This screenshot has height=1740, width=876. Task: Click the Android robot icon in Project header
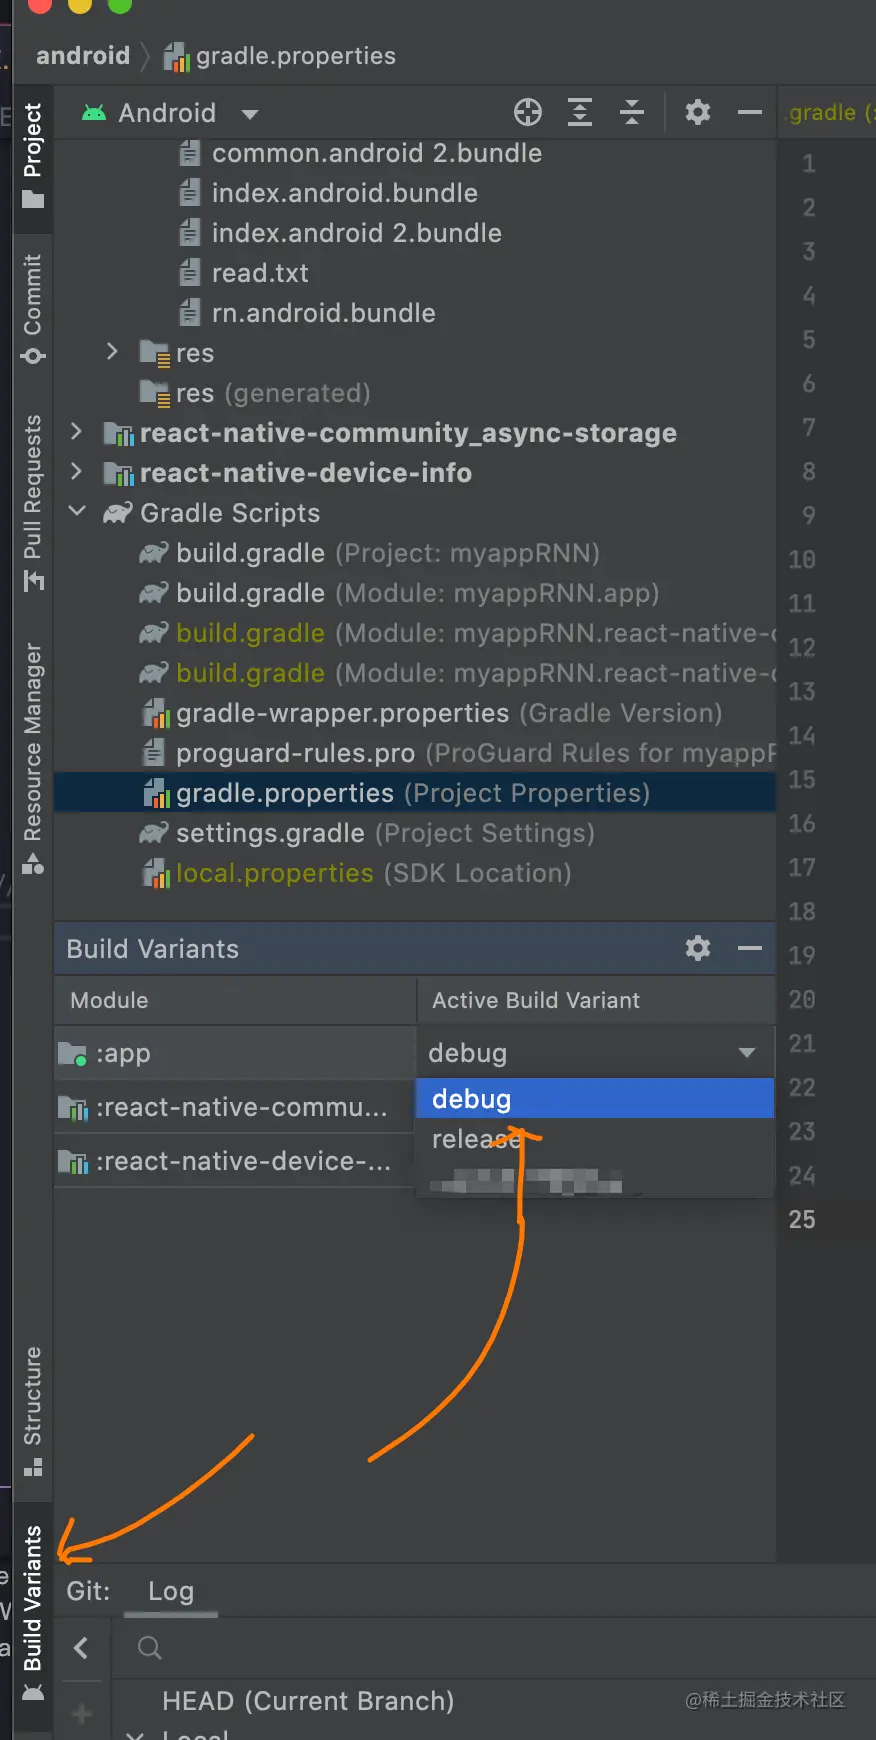[94, 113]
